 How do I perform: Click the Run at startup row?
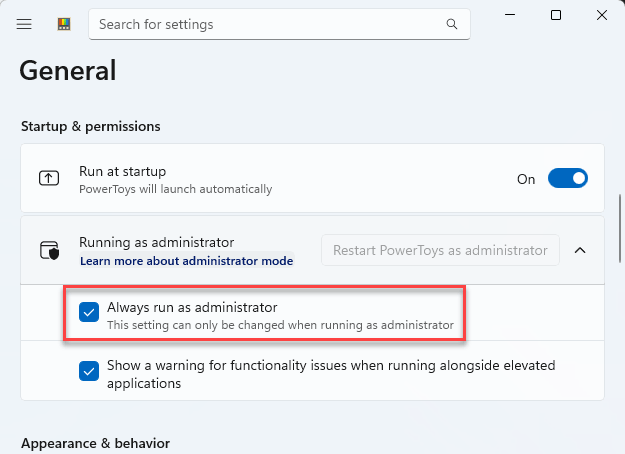312,178
